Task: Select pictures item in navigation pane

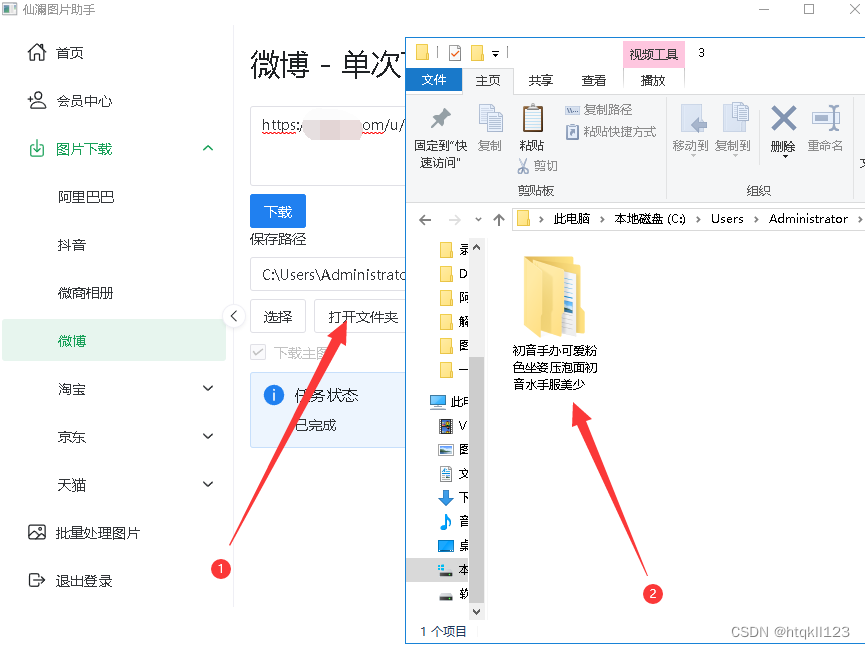Action: (x=452, y=450)
